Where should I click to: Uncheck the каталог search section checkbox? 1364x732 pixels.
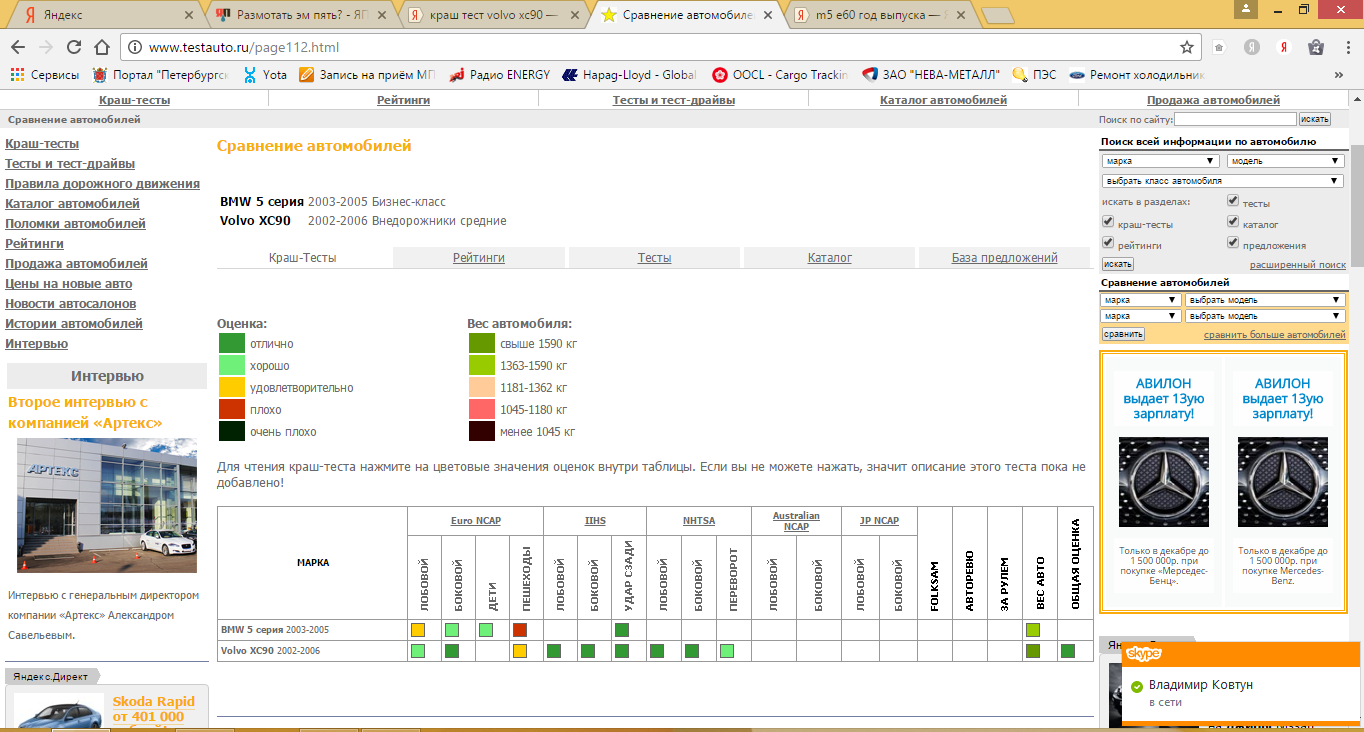click(1233, 223)
